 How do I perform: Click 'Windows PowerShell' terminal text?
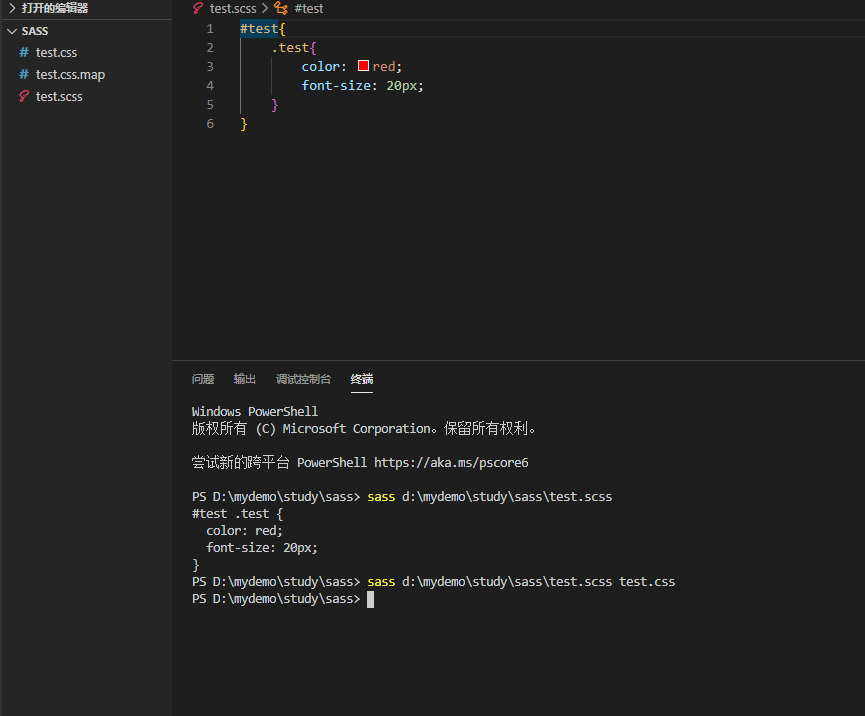coord(254,412)
